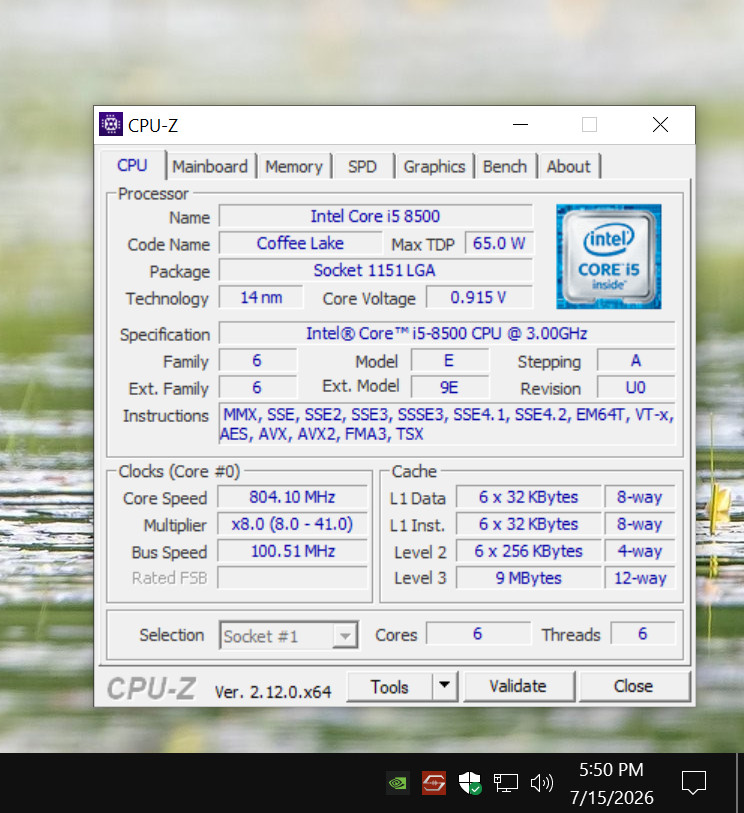
Task: Click Level 3 9 MBytes value
Action: [529, 578]
